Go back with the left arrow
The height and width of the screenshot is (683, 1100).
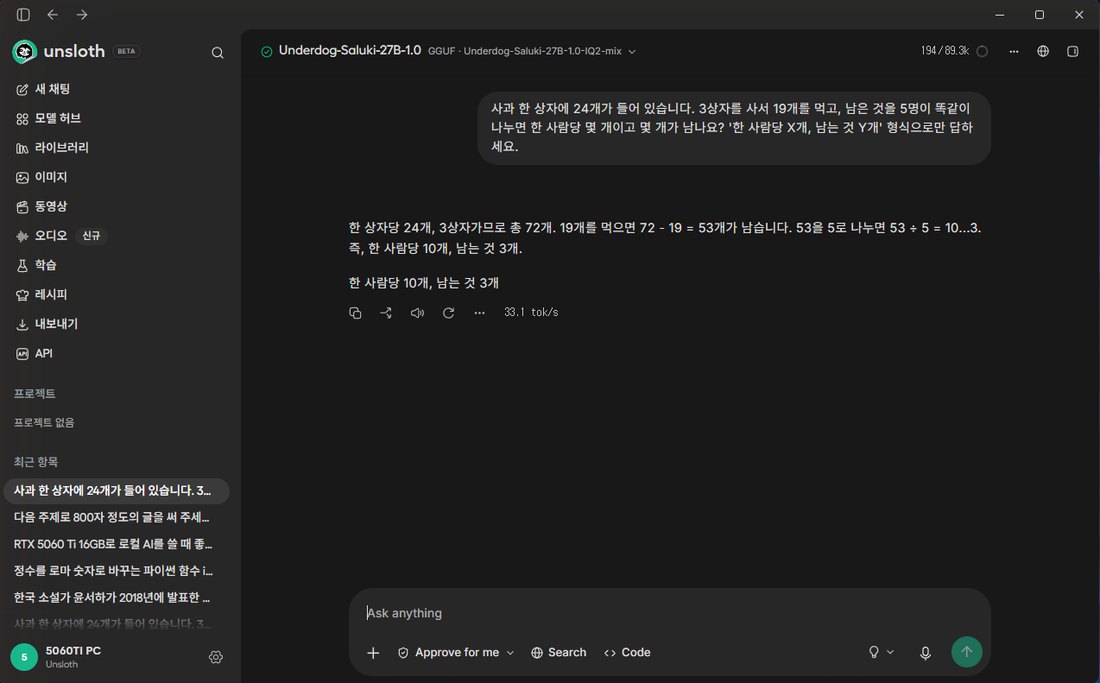(x=53, y=15)
